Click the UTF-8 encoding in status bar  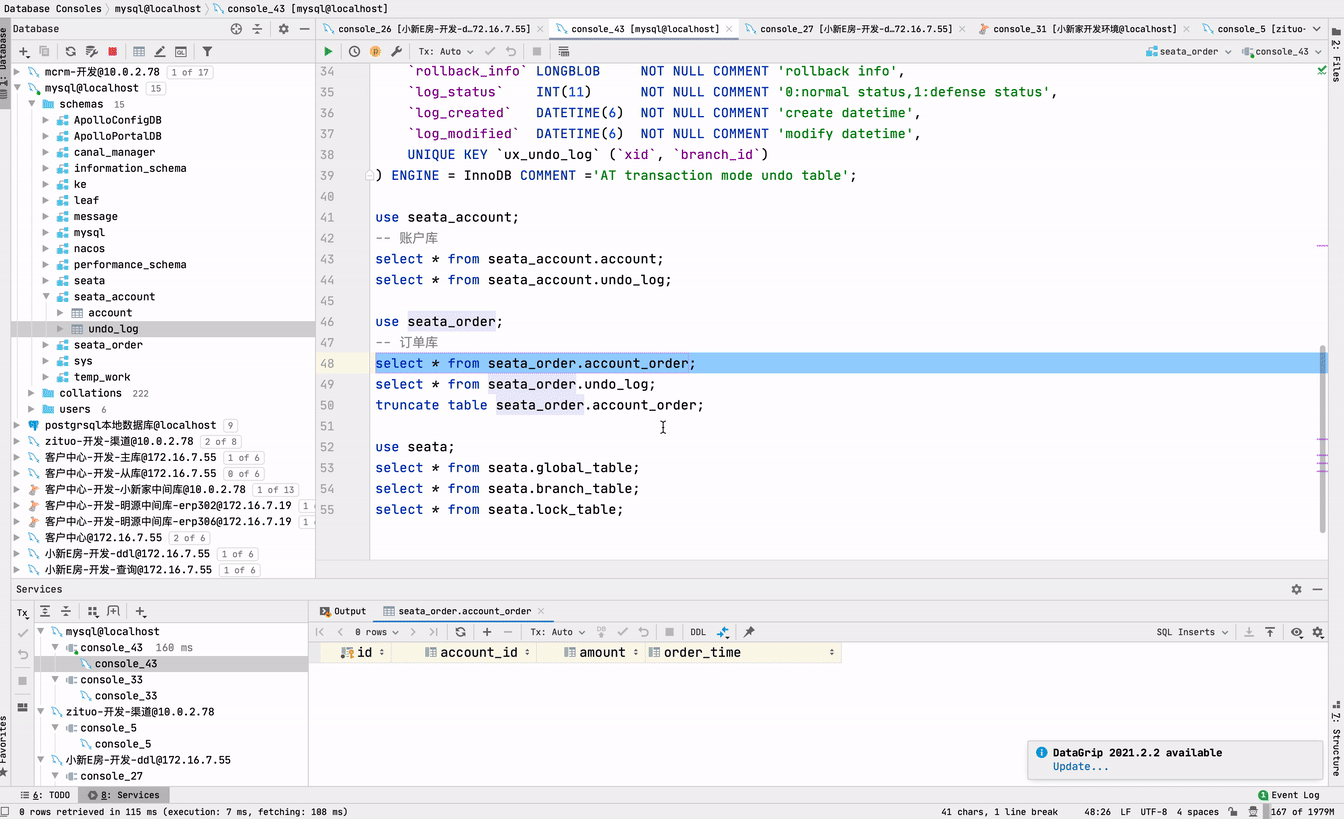(1153, 812)
